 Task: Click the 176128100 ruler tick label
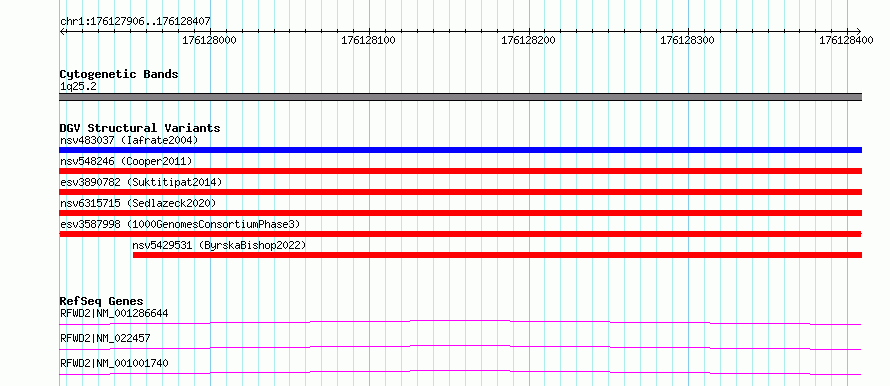coord(368,40)
